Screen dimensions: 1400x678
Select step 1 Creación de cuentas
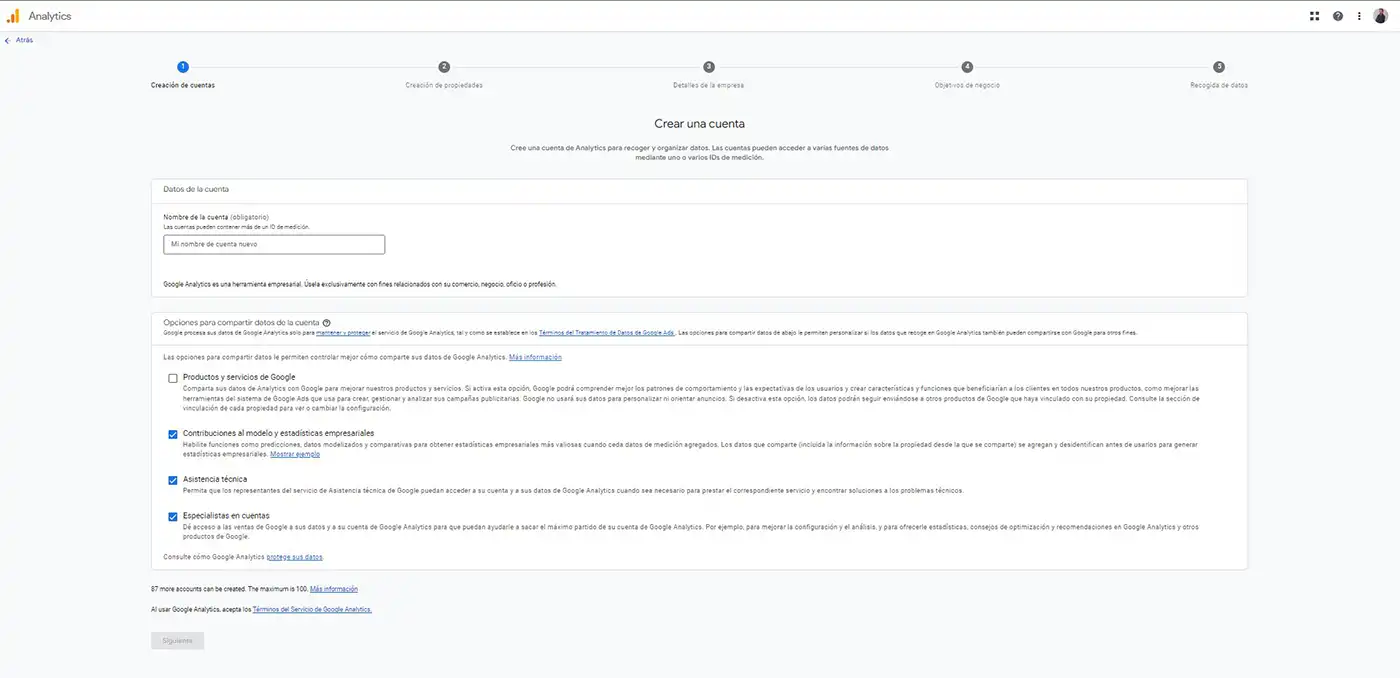point(183,67)
